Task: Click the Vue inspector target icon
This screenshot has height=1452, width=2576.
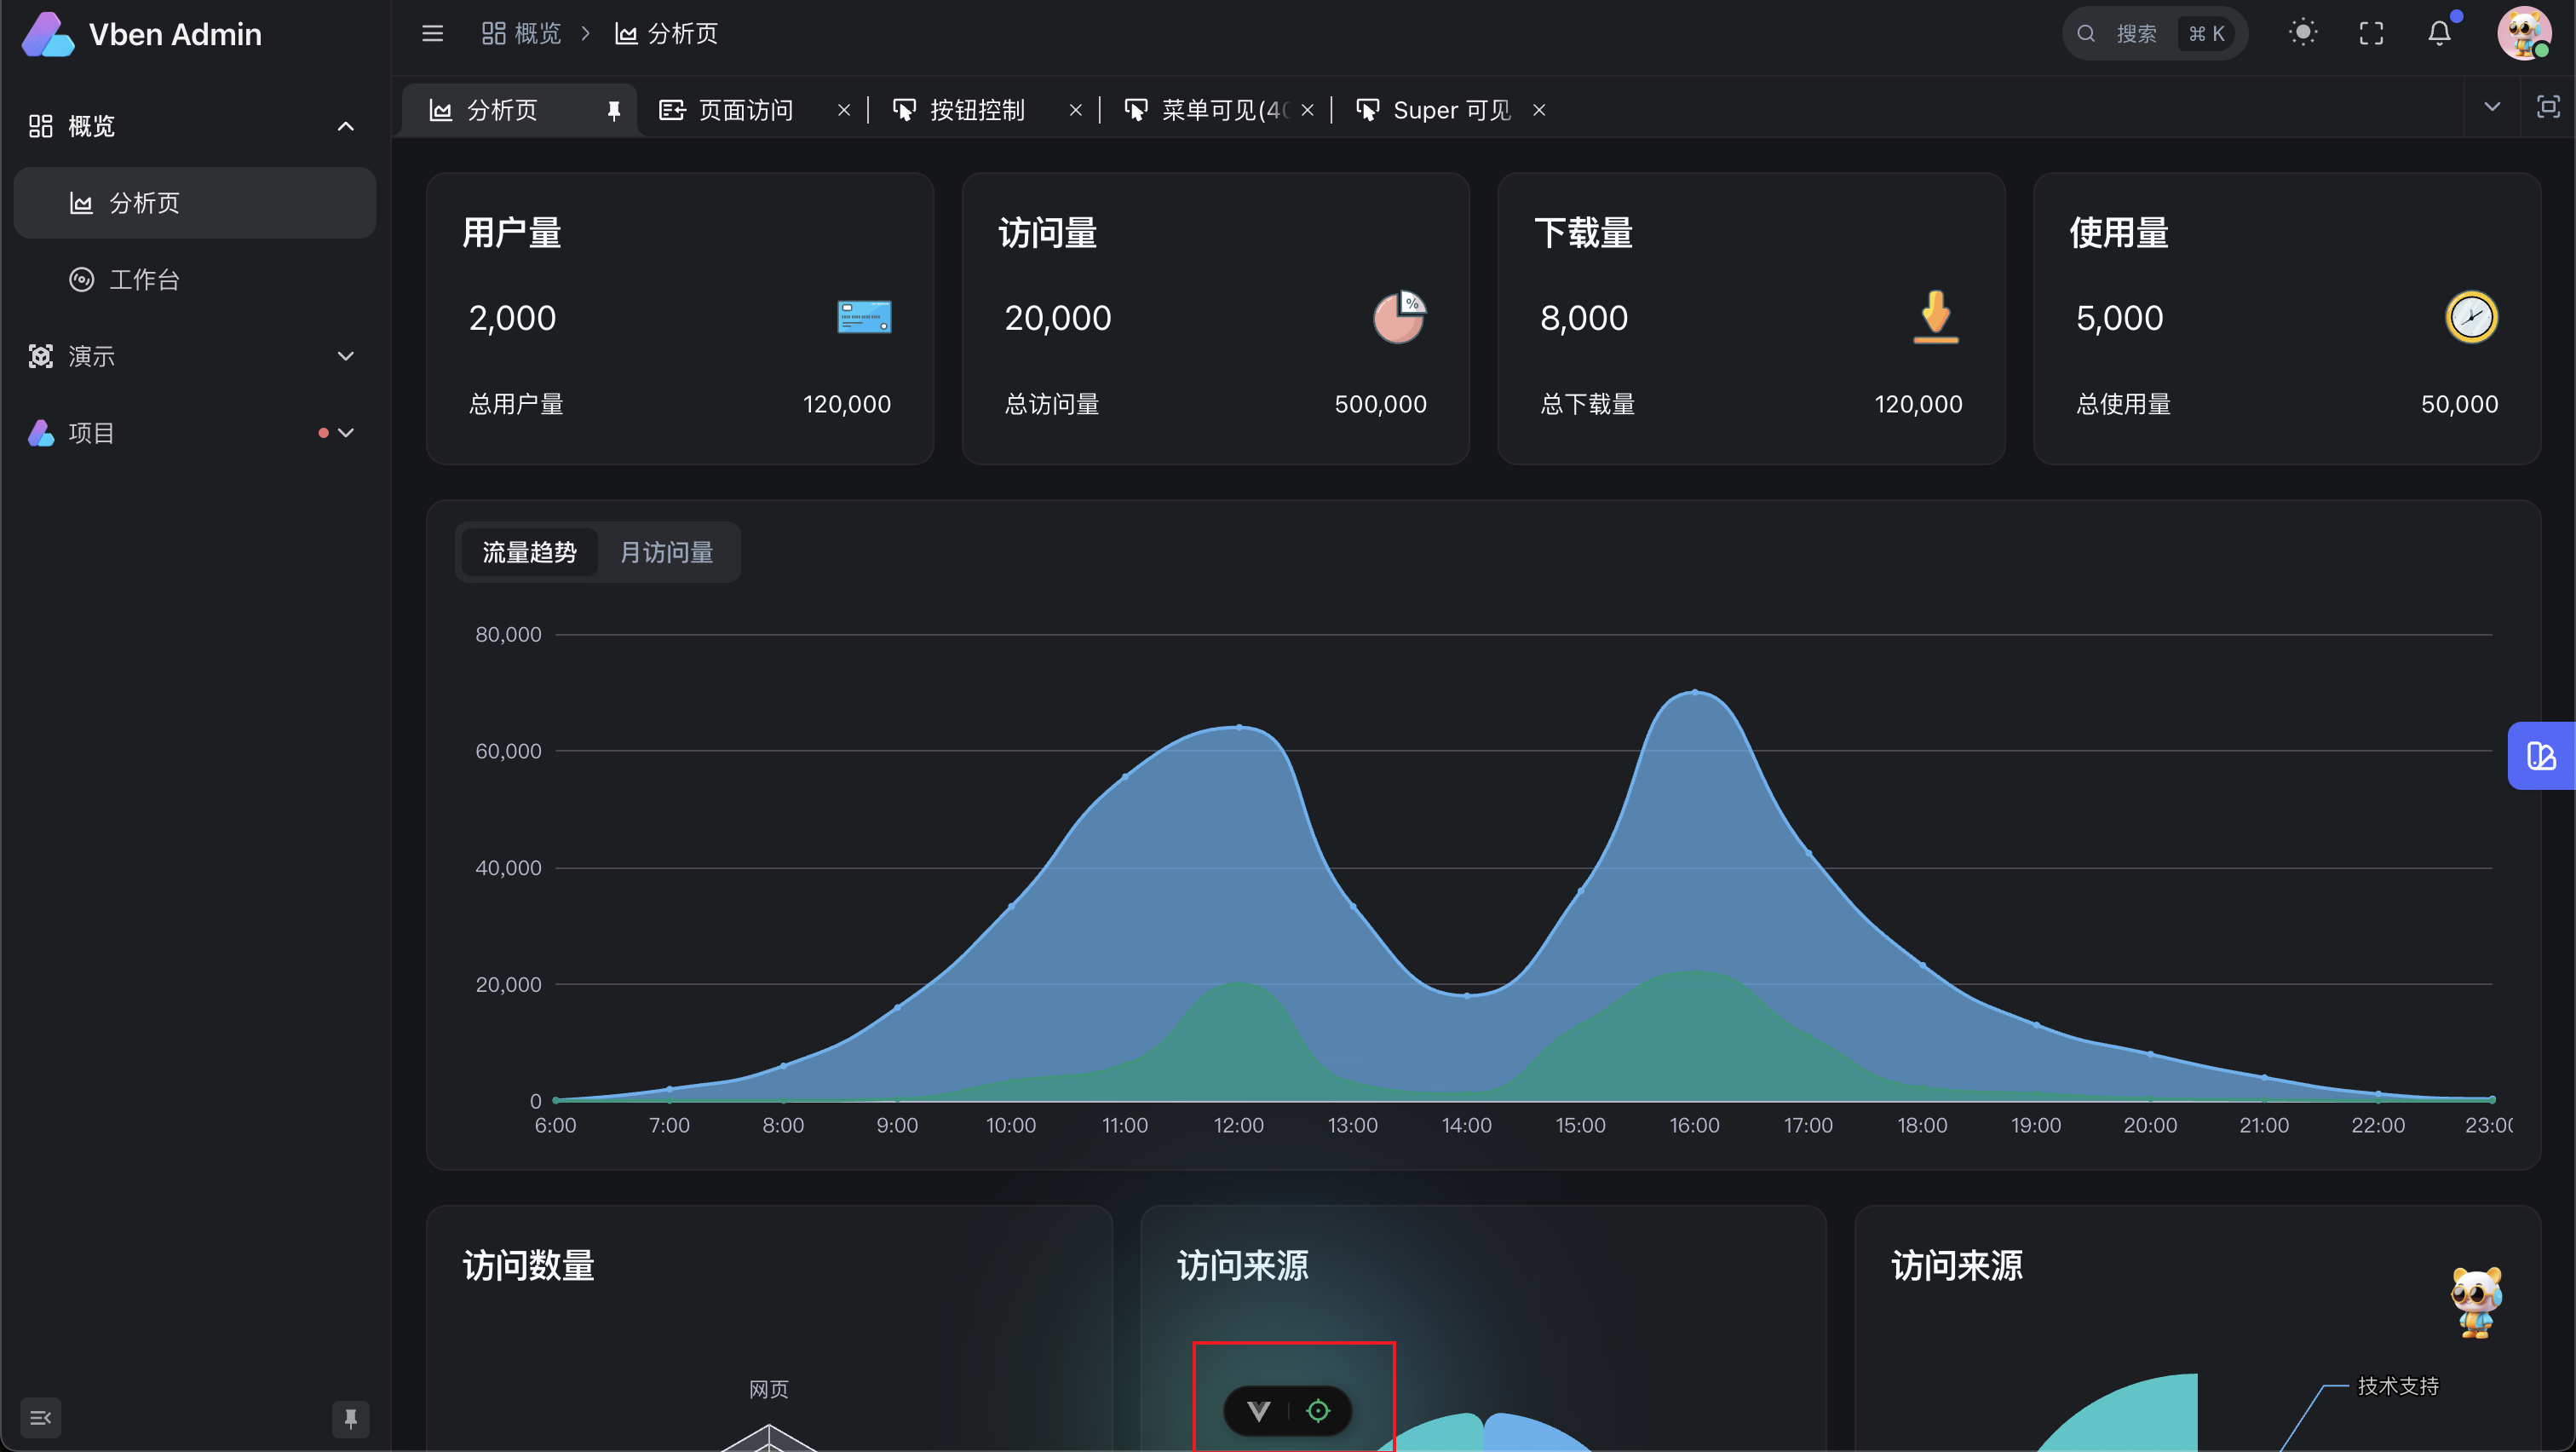Action: pos(1318,1410)
